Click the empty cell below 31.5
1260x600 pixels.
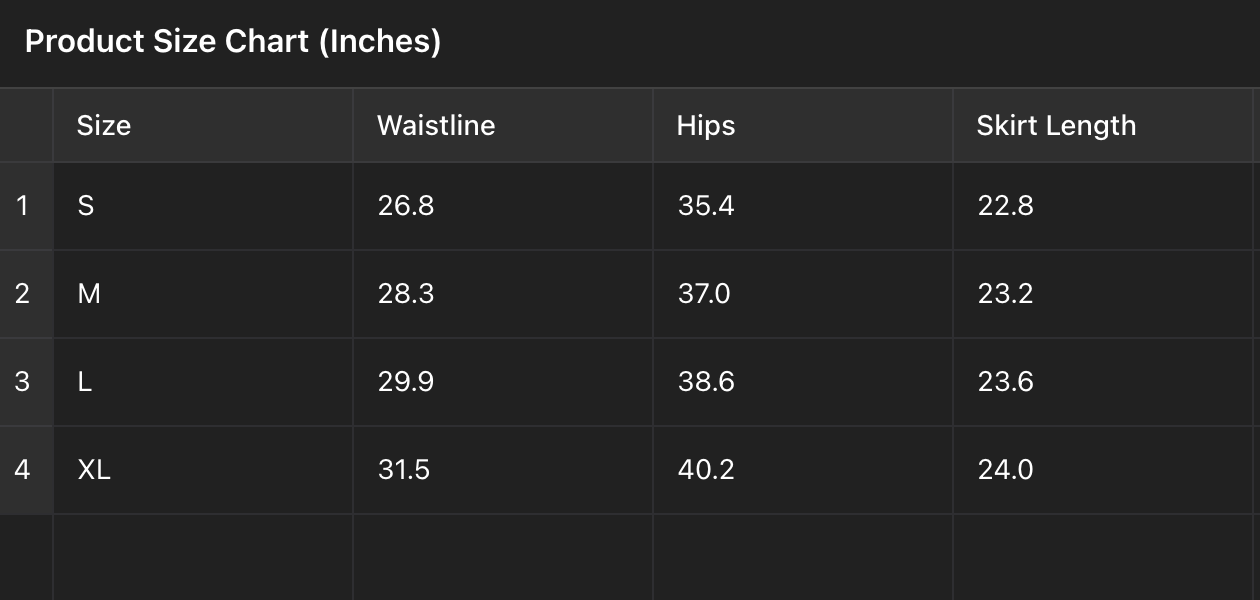(x=502, y=556)
